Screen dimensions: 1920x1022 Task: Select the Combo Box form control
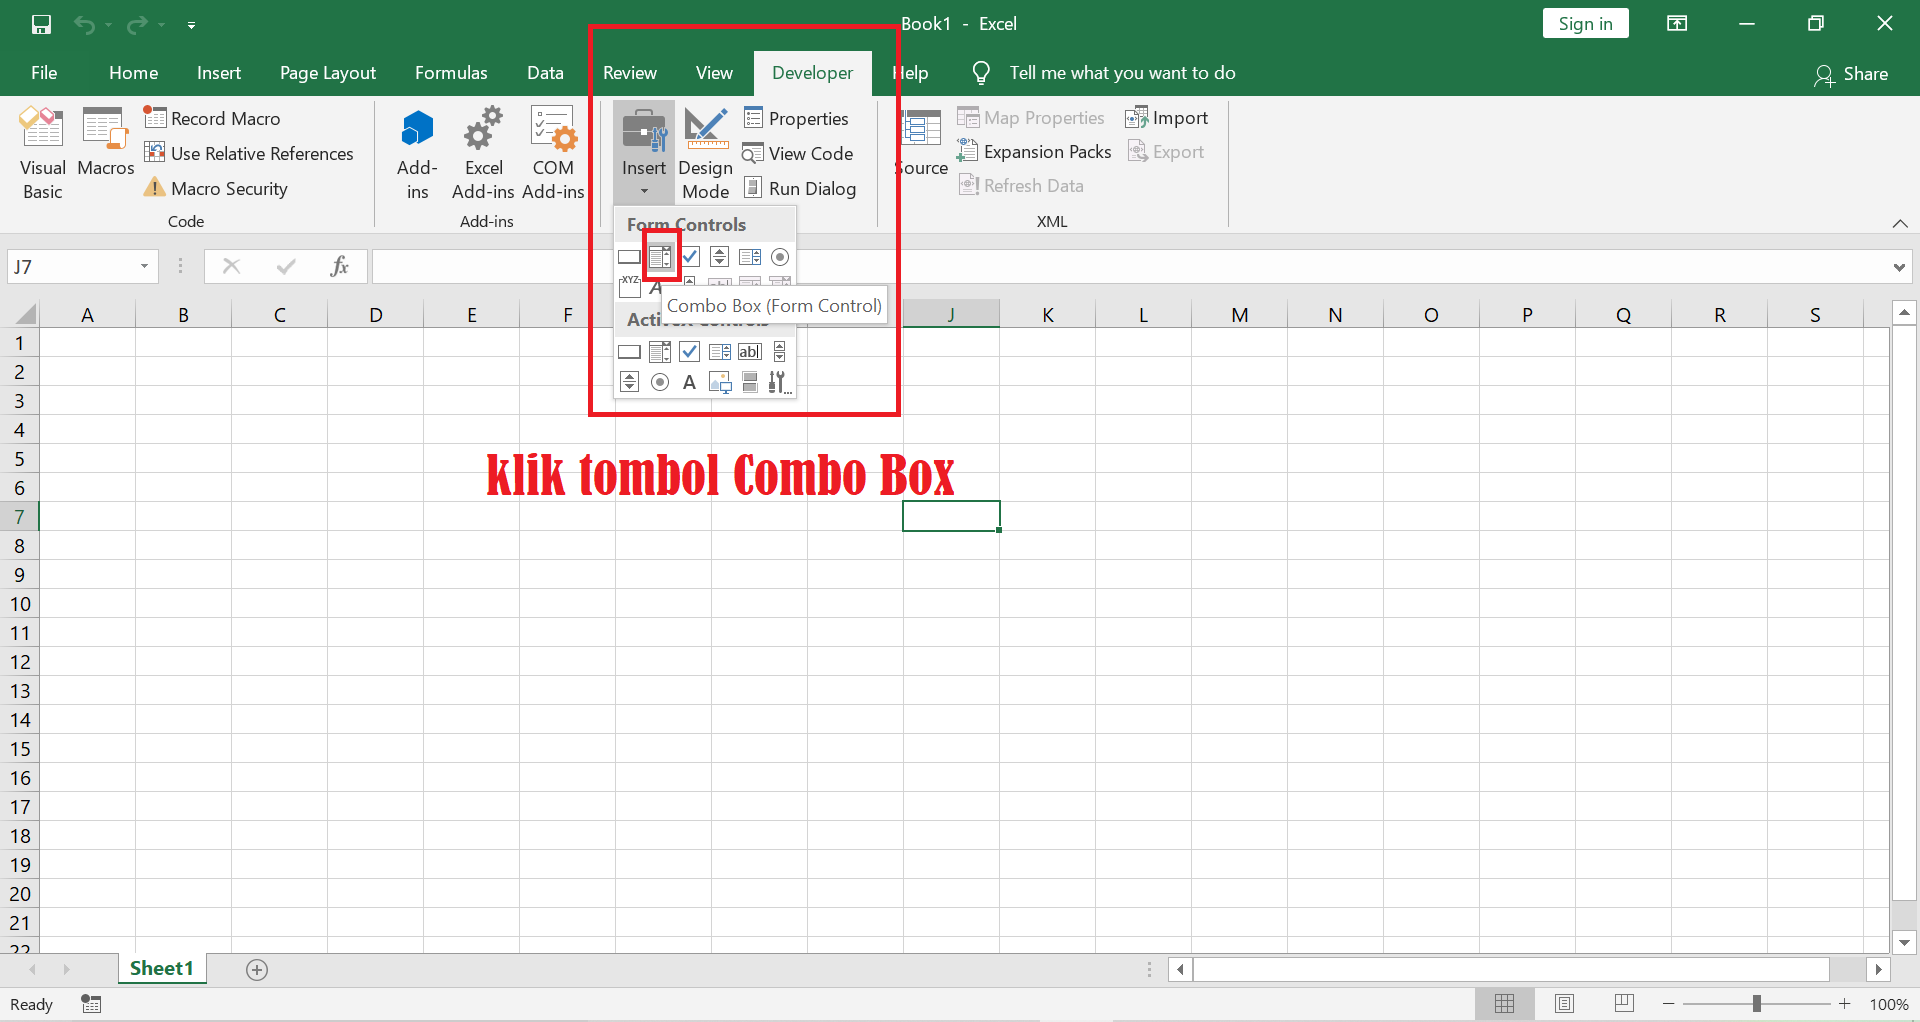660,257
